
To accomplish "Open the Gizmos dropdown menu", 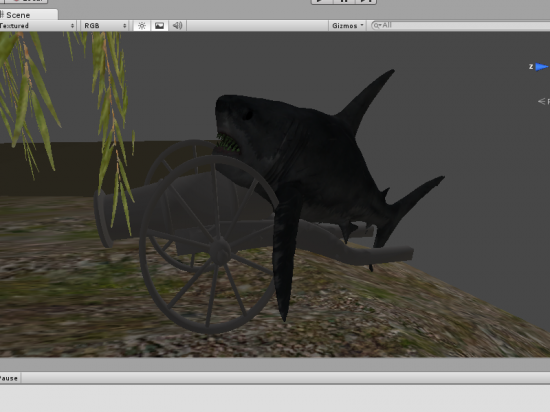I will [347, 26].
